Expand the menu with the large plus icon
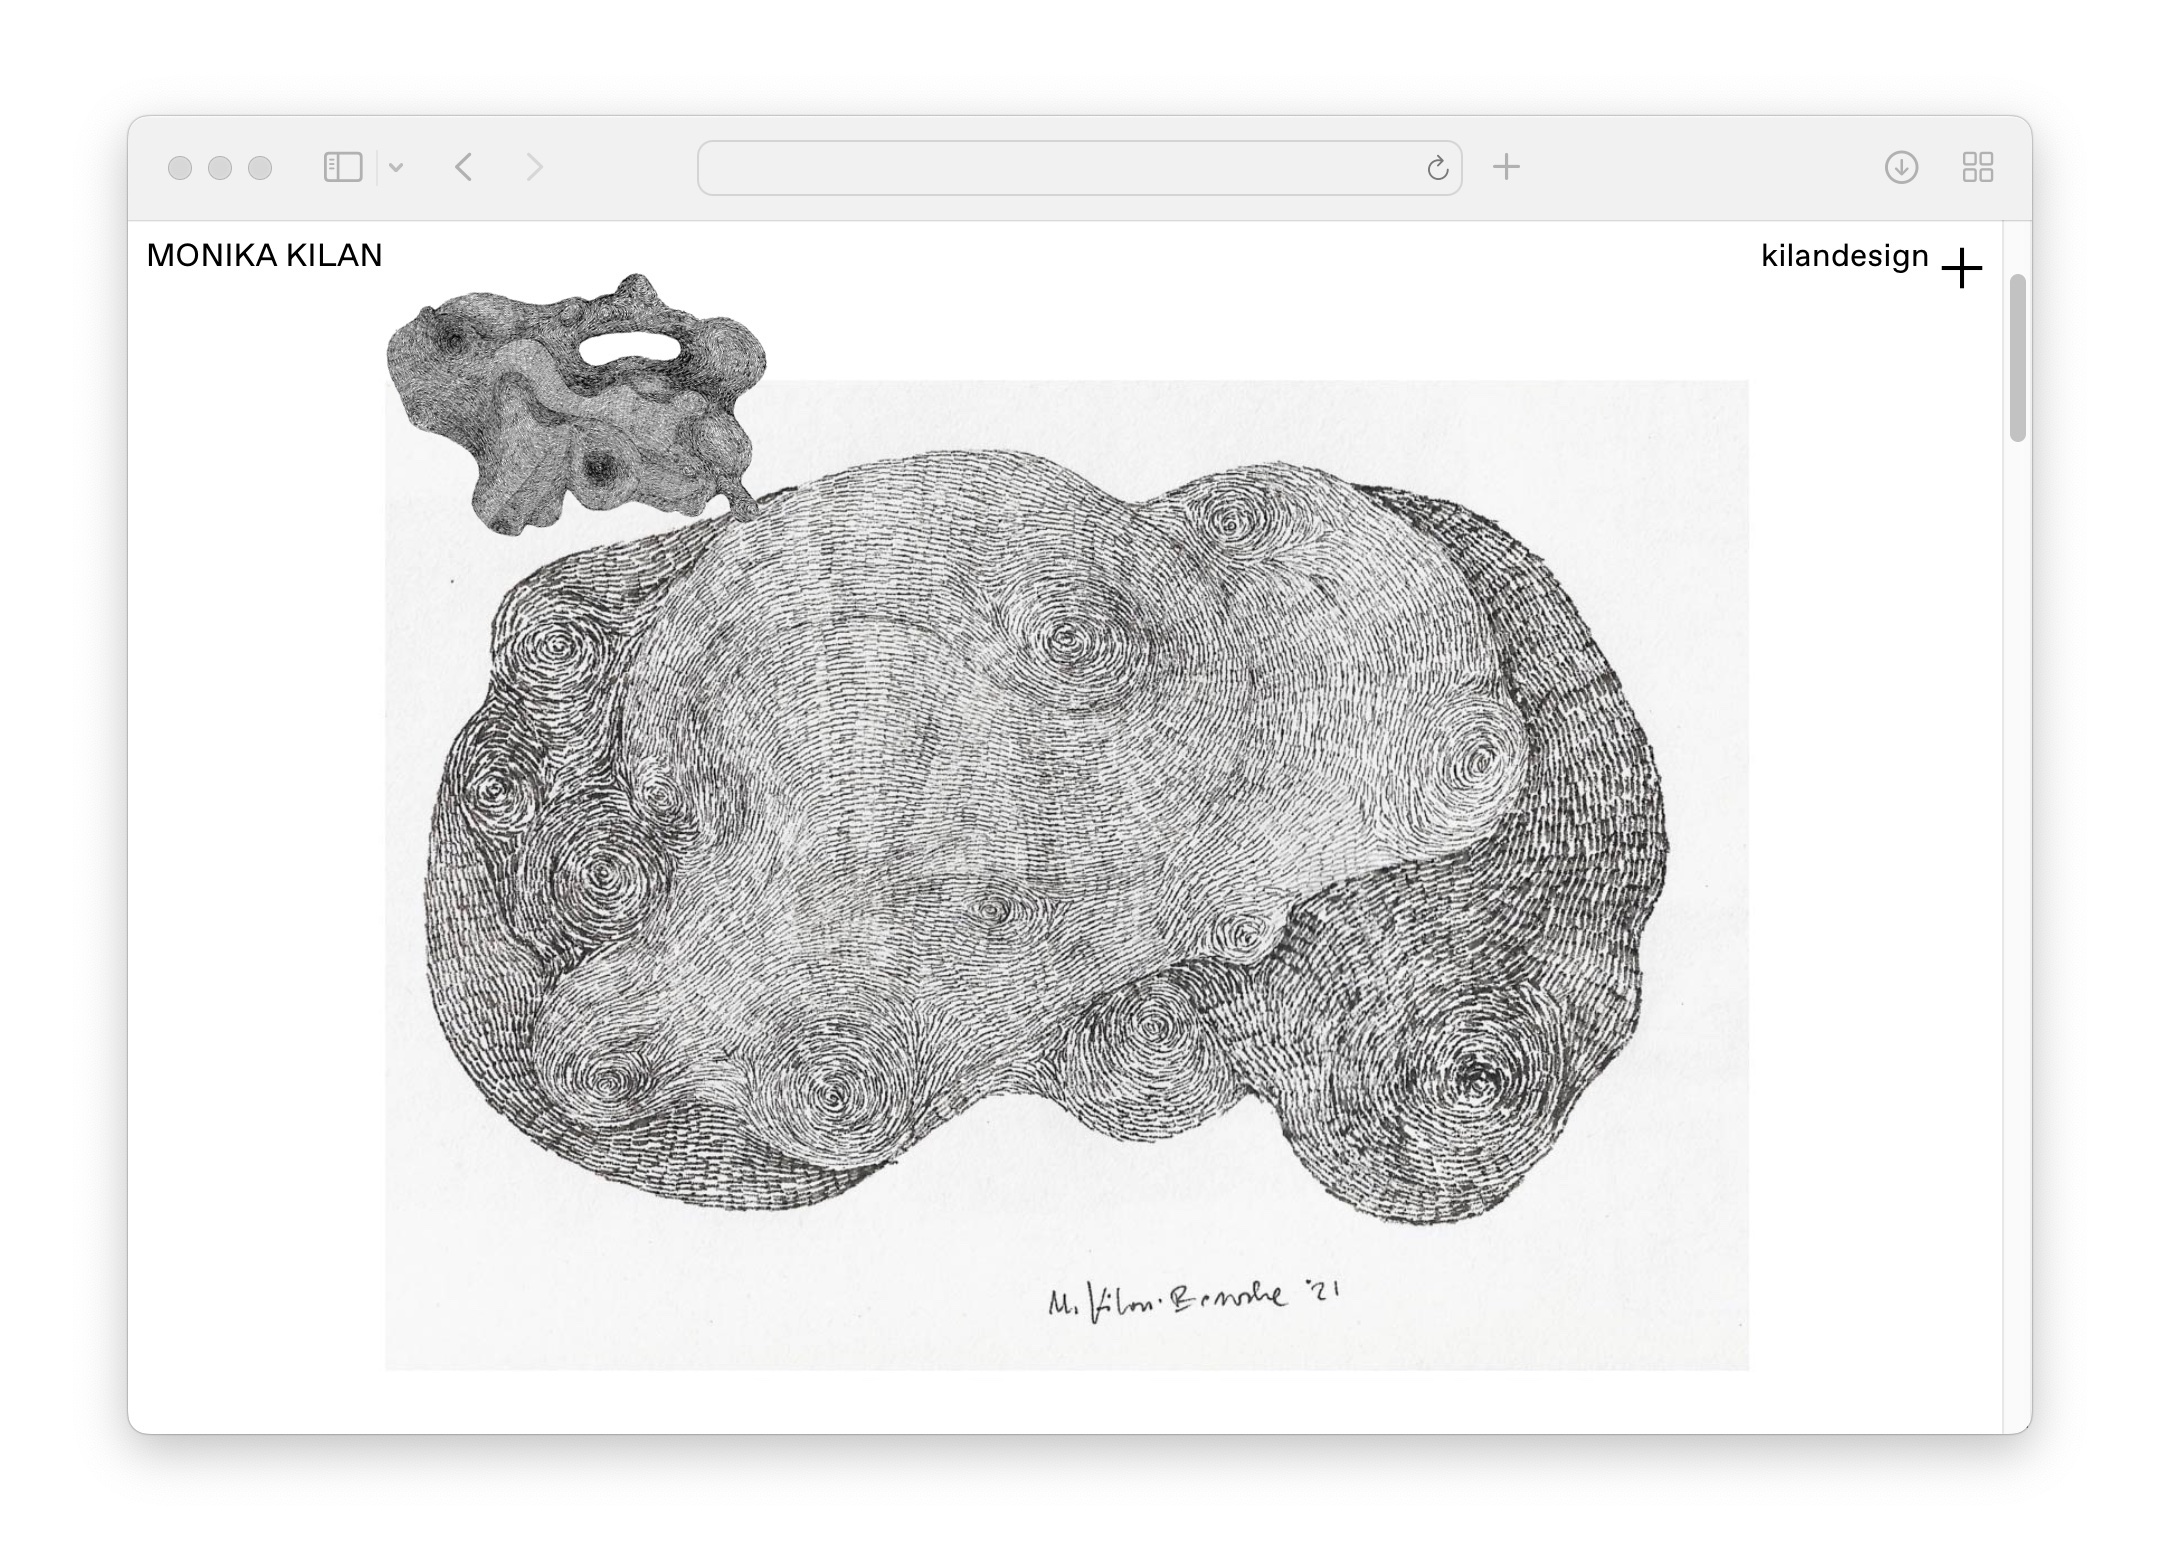 (1961, 269)
